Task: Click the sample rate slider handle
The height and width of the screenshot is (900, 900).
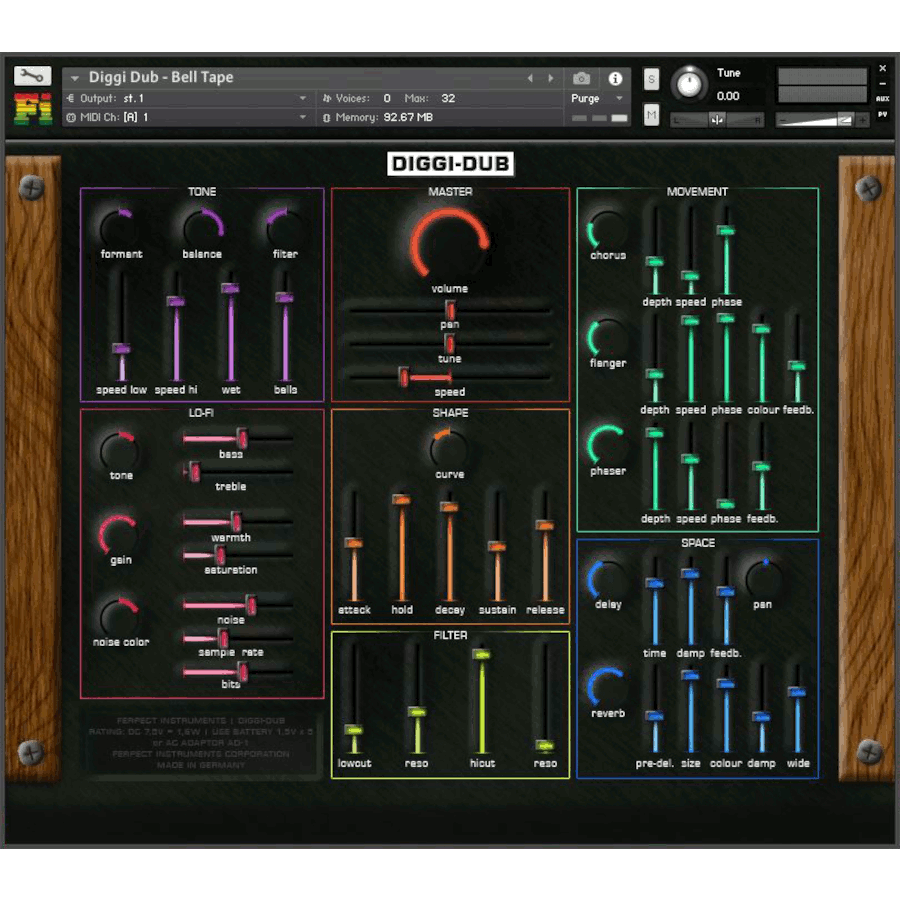Action: point(223,638)
